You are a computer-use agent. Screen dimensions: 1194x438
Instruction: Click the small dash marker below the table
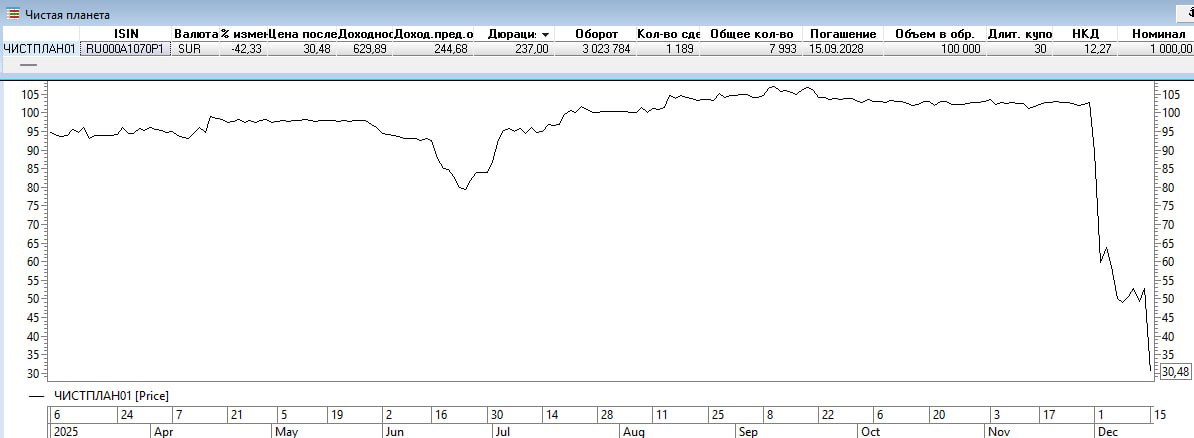28,64
